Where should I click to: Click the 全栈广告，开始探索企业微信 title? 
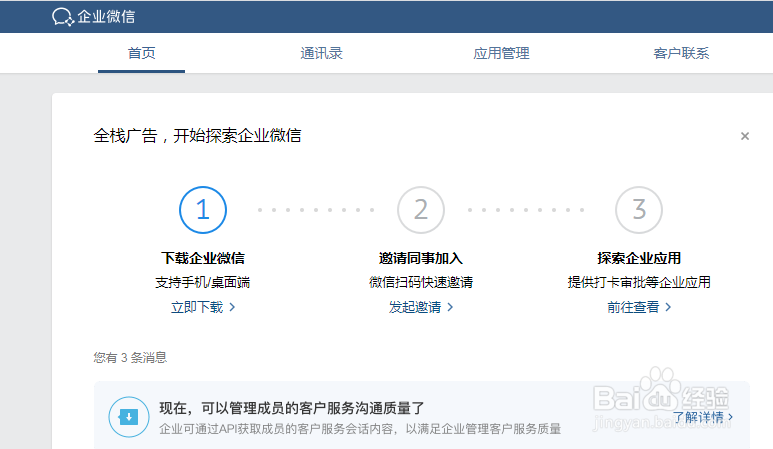[197, 136]
